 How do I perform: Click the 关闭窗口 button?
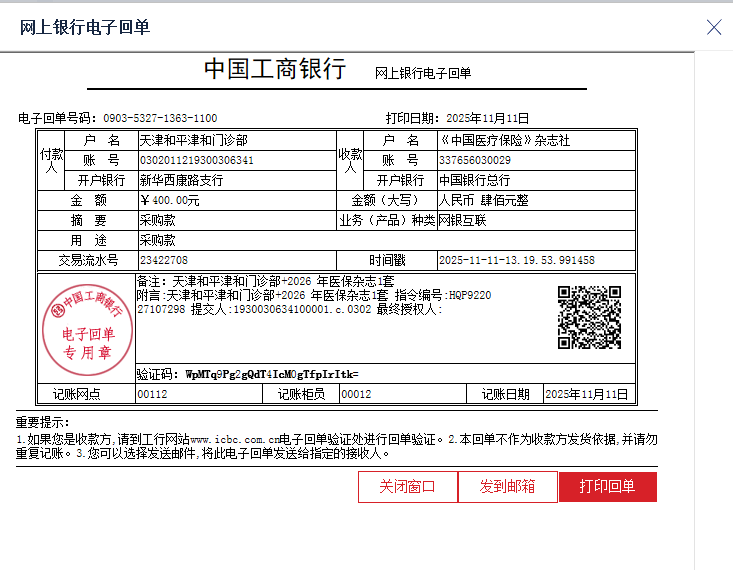tap(407, 487)
